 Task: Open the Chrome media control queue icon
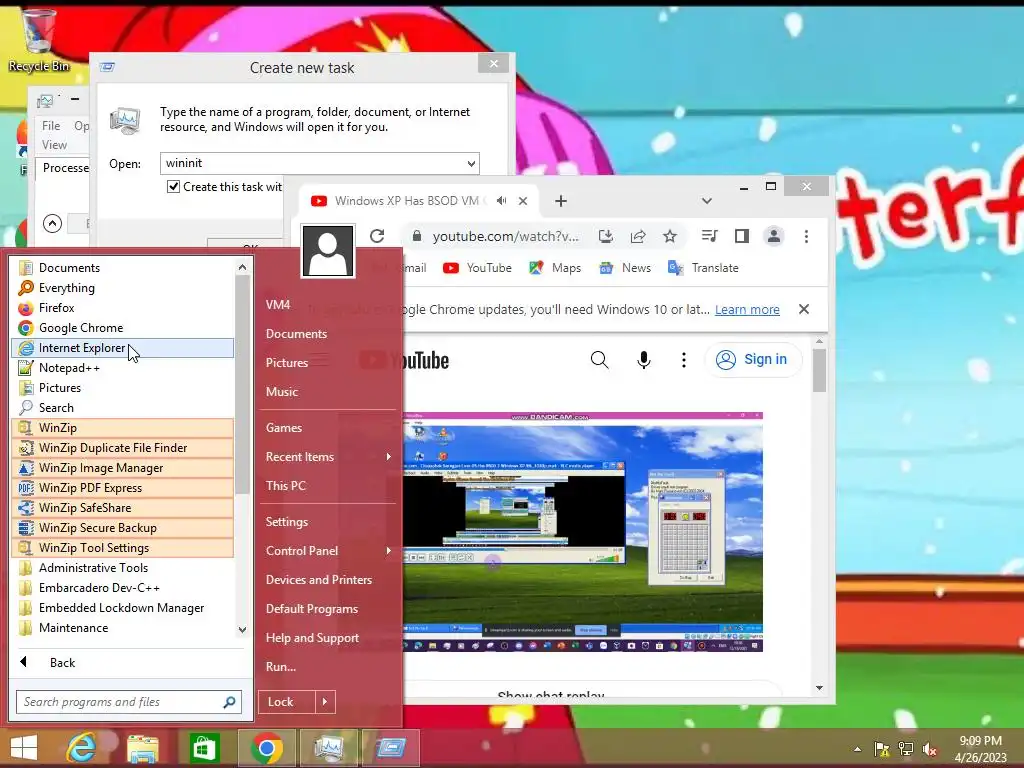tap(709, 236)
